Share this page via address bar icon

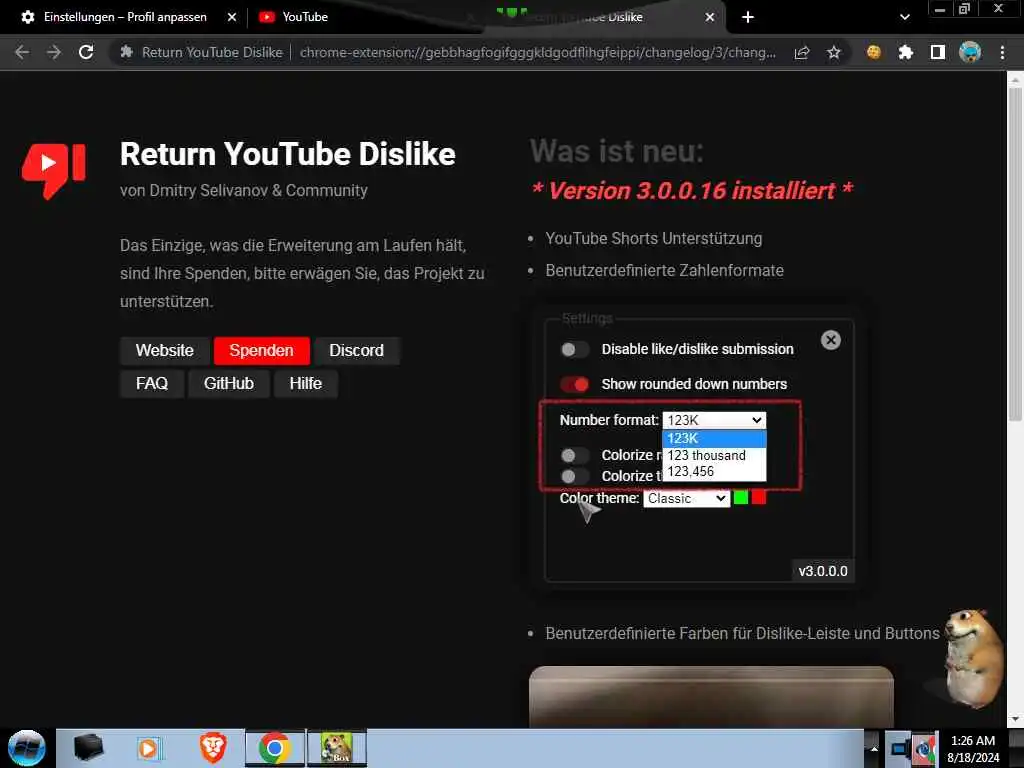coord(802,52)
